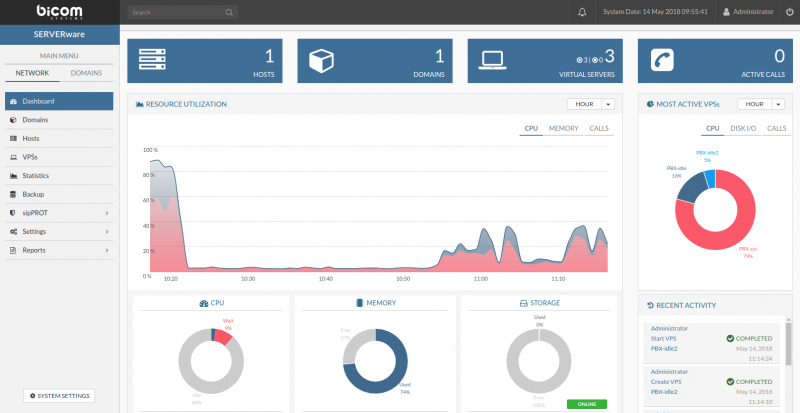Select Most Active VPSs CALLS tab
800x413 pixels.
coord(777,129)
